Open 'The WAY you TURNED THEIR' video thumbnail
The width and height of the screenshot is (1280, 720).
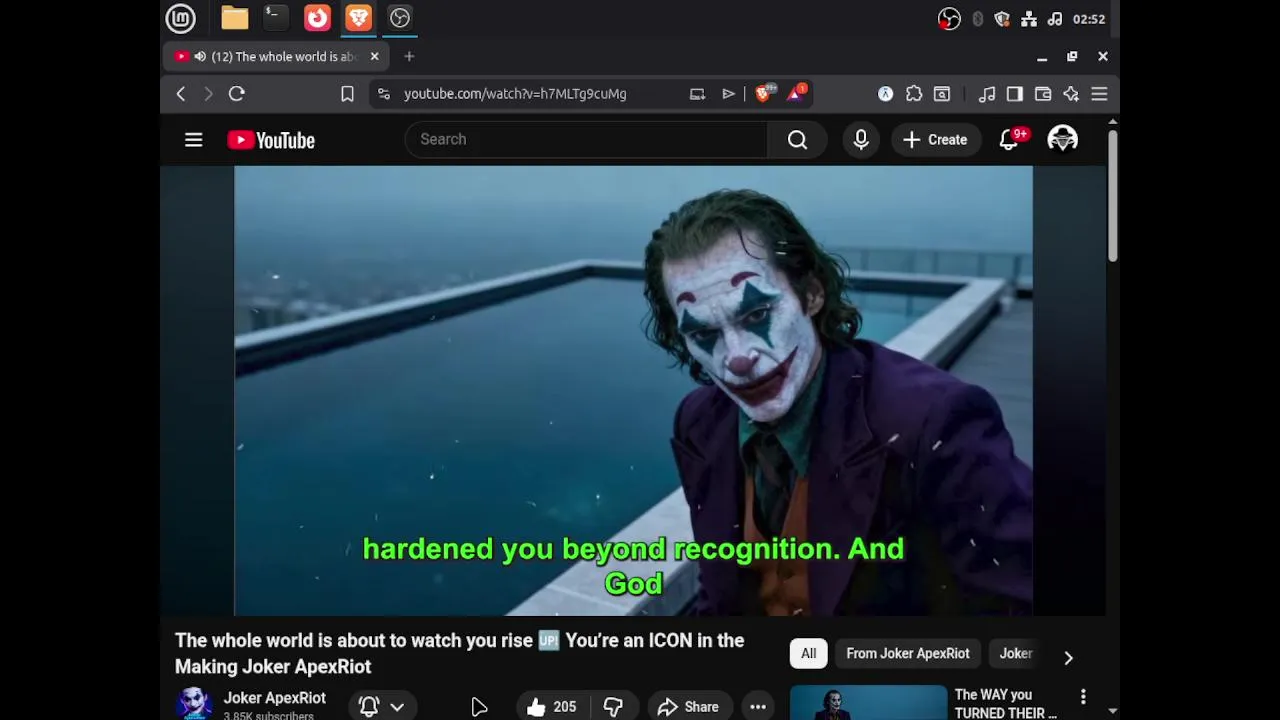(x=868, y=703)
